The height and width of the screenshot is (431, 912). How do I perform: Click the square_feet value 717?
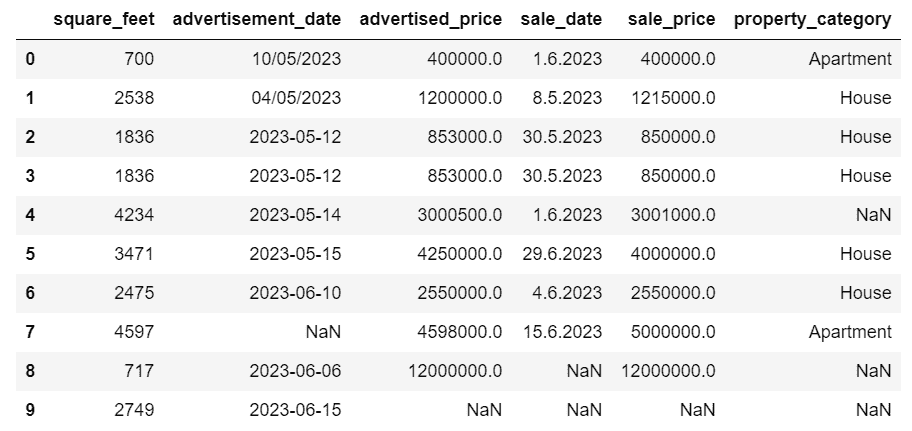(139, 371)
